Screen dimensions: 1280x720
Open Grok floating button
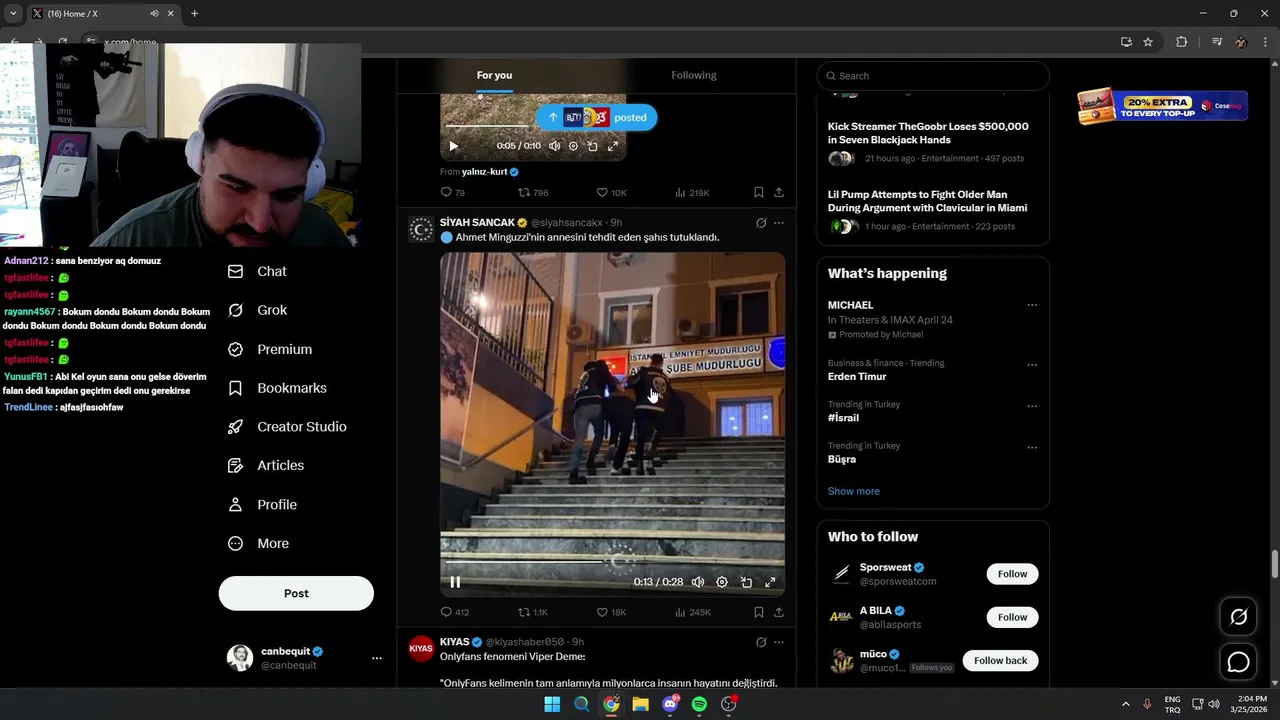[x=1238, y=617]
